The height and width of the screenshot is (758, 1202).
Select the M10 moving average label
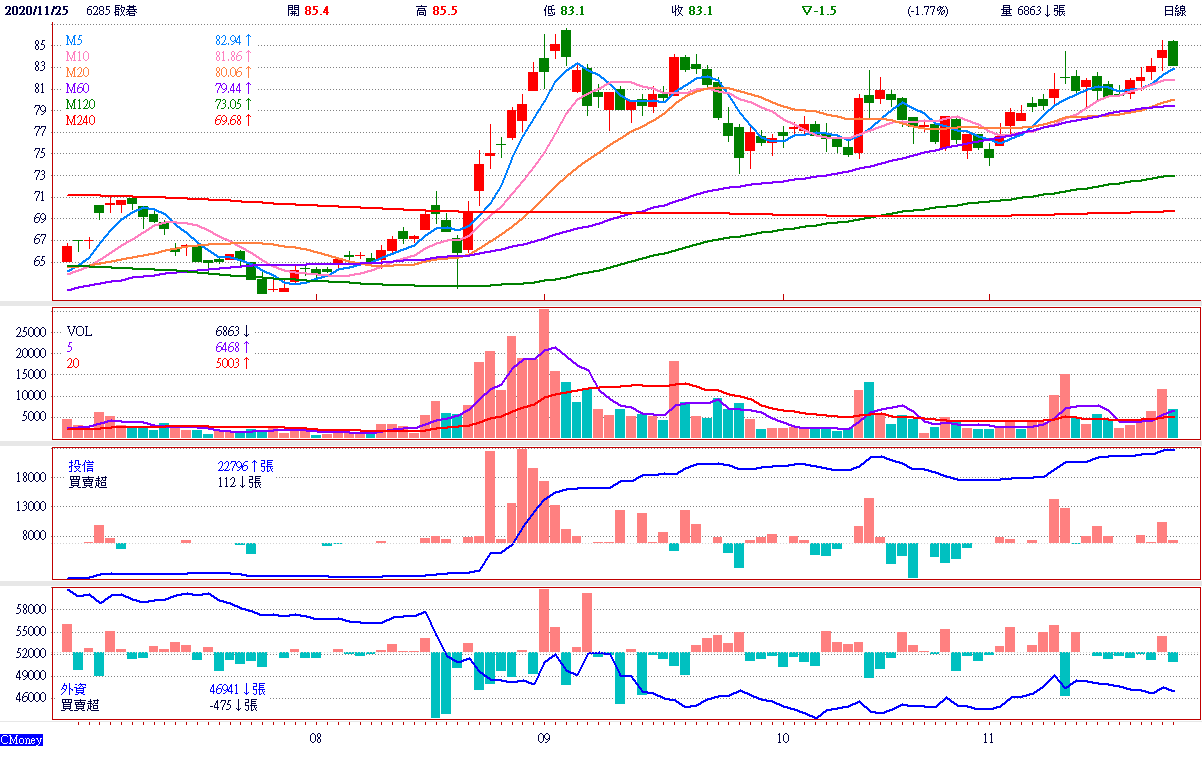coord(77,56)
